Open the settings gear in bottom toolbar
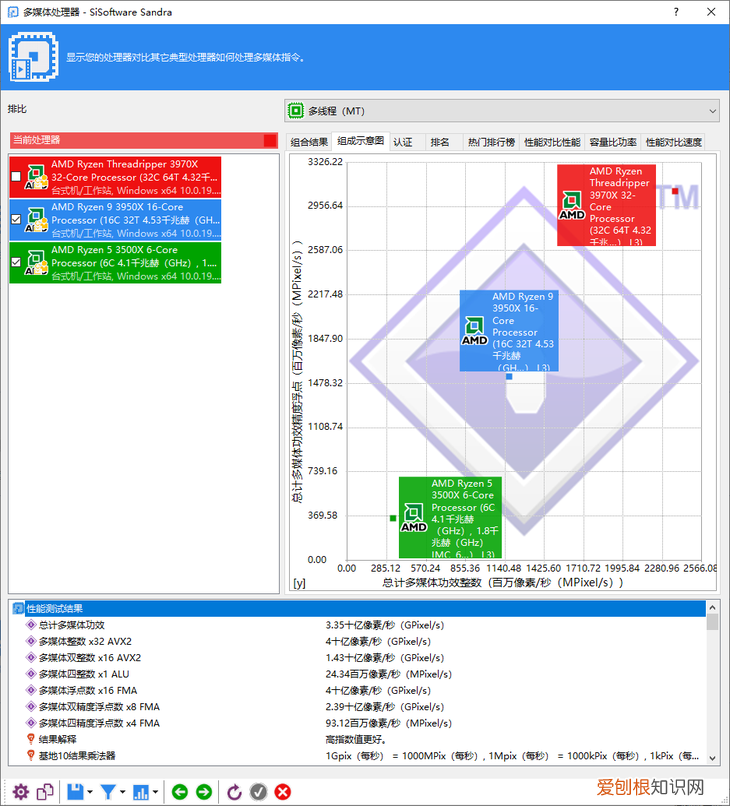Image resolution: width=730 pixels, height=806 pixels. pyautogui.click(x=20, y=792)
